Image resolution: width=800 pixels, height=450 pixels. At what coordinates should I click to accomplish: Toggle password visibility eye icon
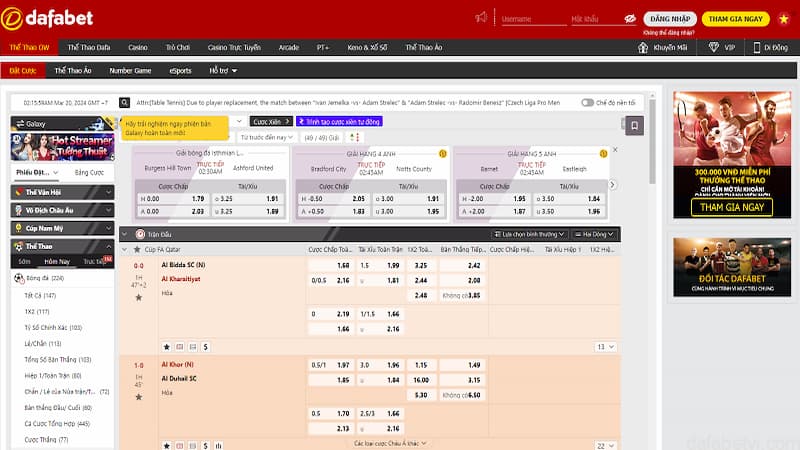[x=631, y=18]
